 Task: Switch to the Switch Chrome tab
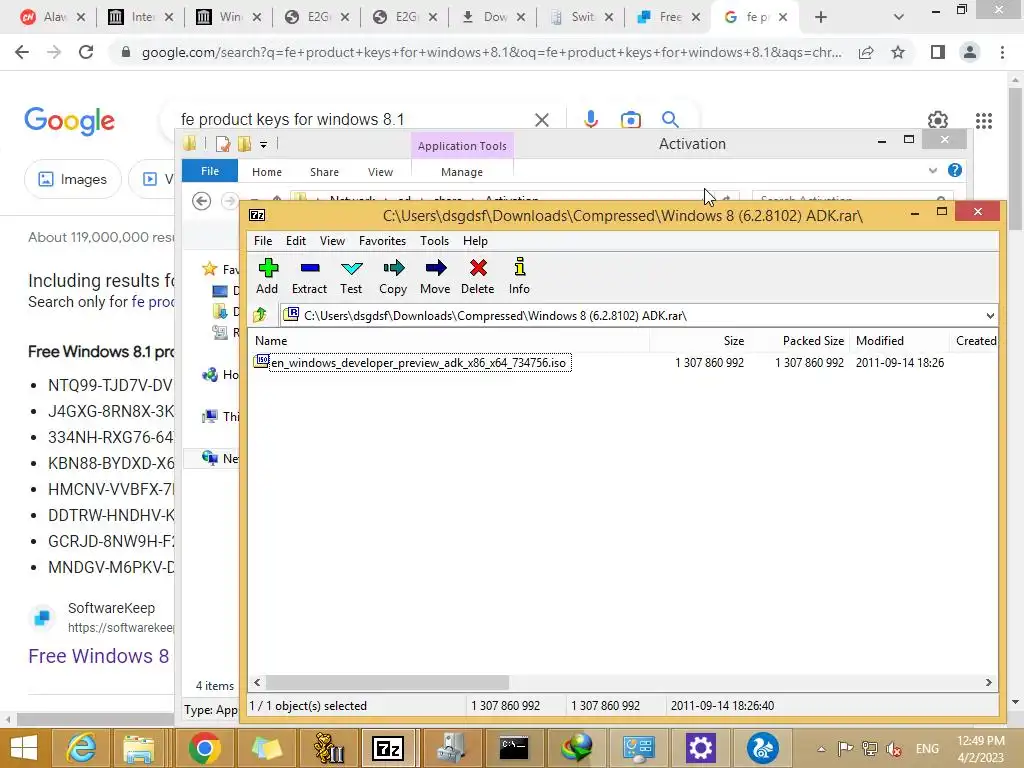(581, 18)
